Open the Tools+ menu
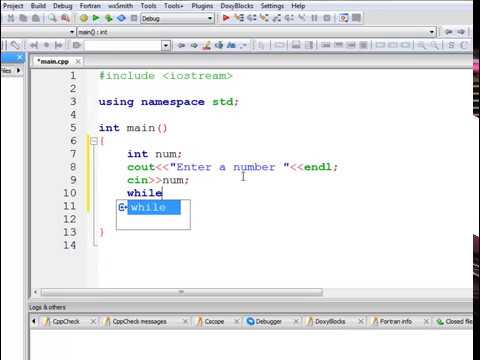 [174, 6]
